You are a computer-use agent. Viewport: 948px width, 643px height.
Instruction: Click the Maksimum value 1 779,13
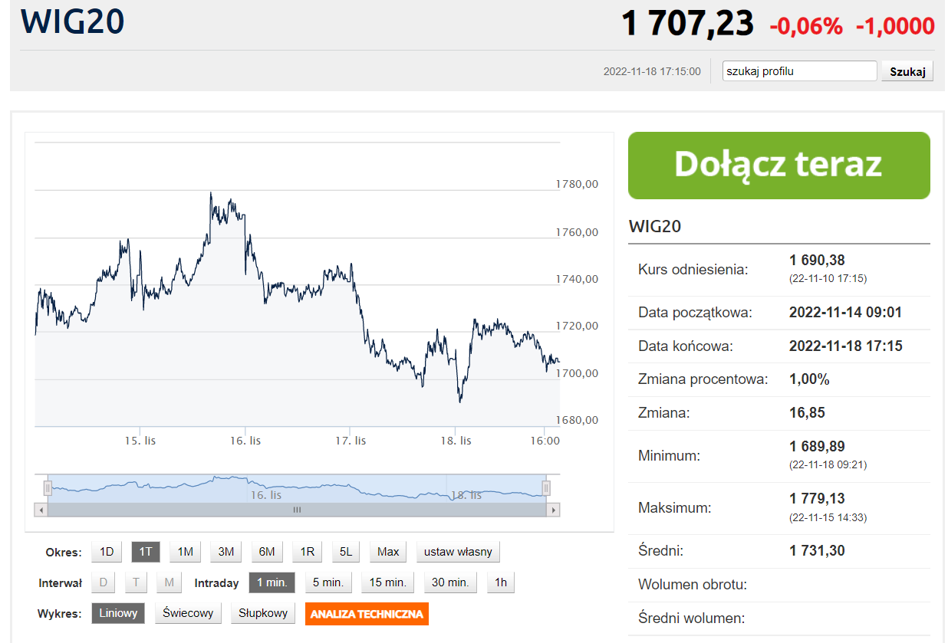817,499
